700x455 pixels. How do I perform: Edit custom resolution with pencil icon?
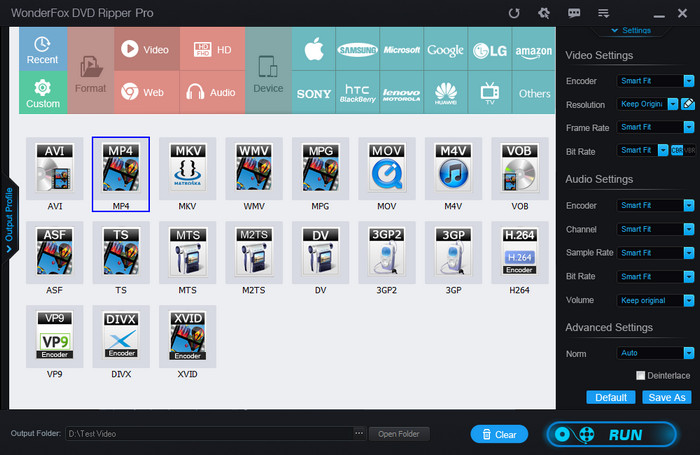click(x=688, y=104)
